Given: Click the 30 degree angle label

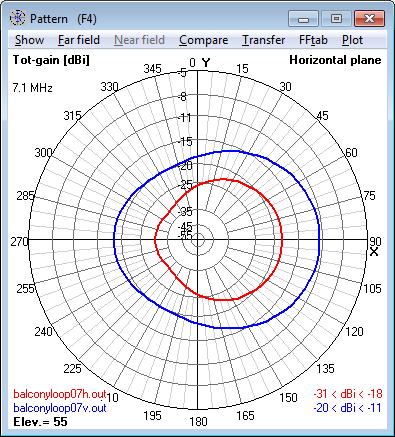Looking at the screenshot, I should pos(285,87).
